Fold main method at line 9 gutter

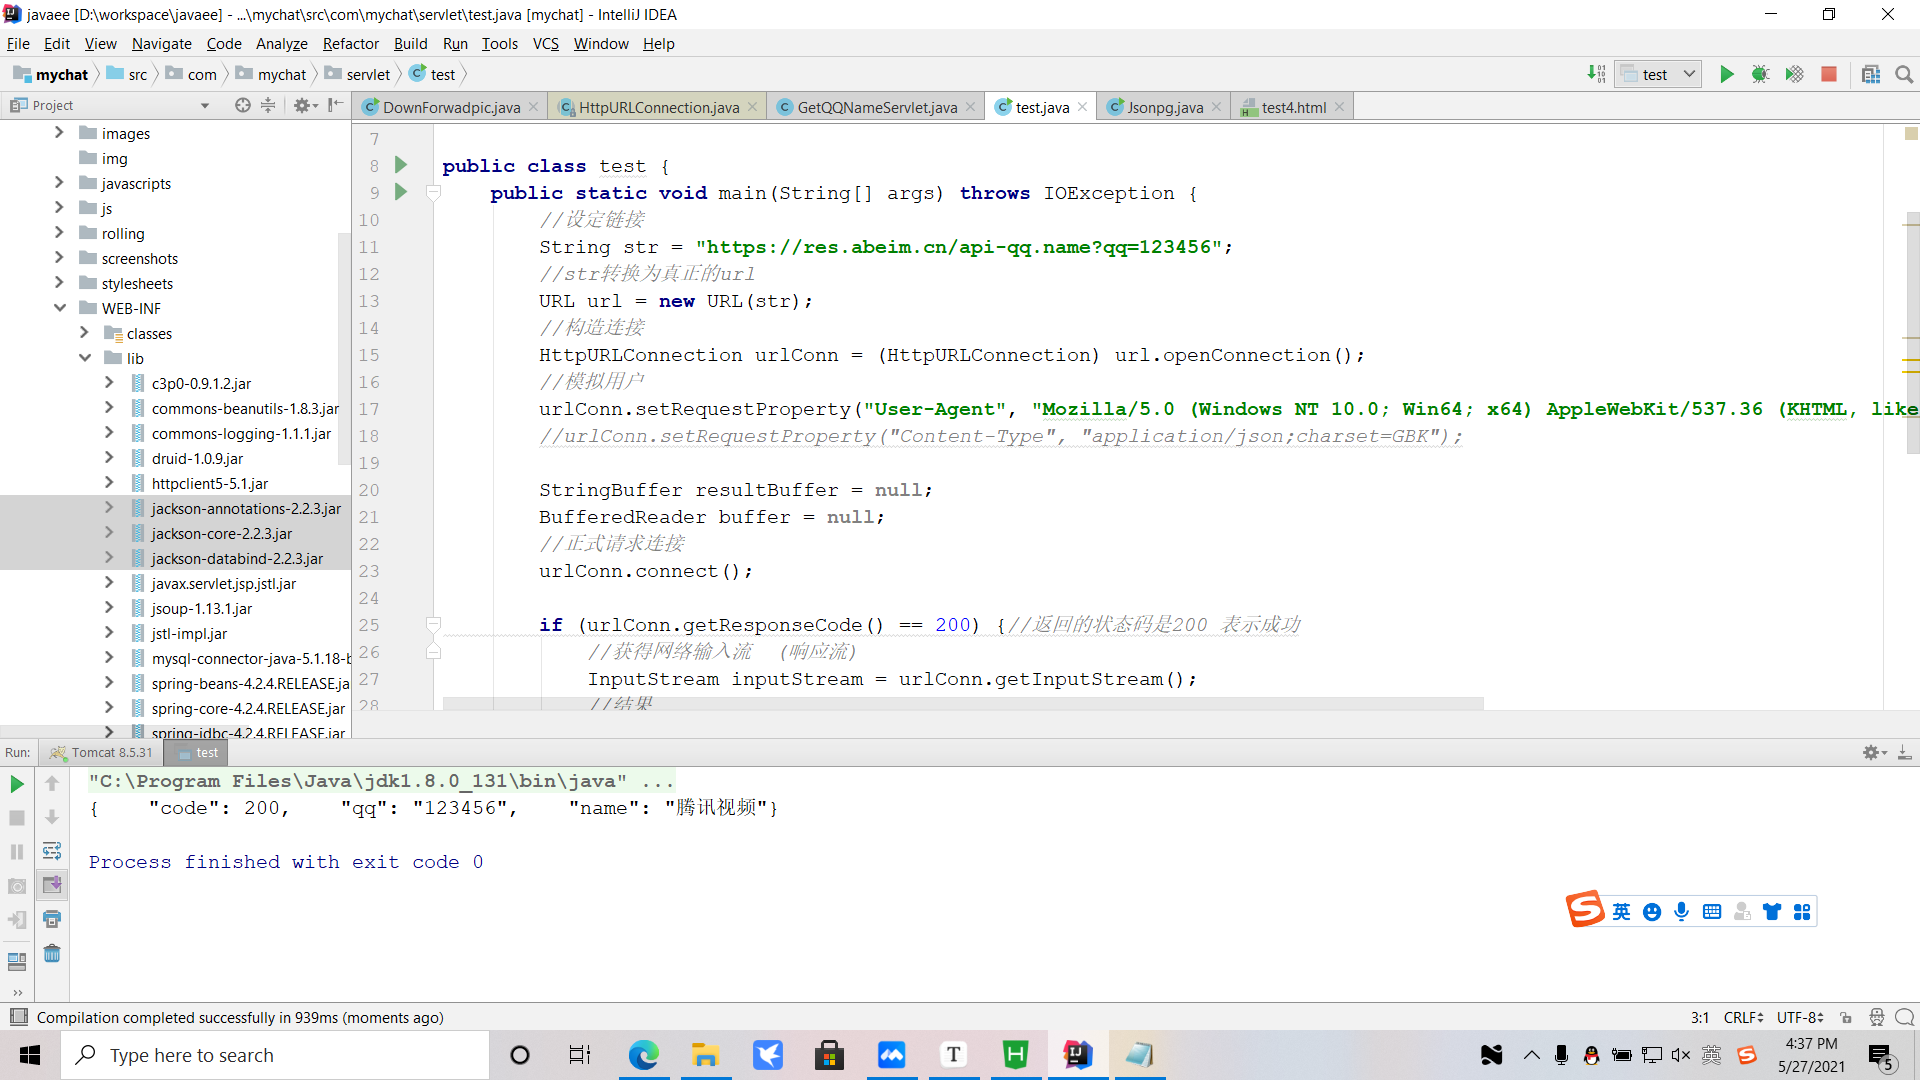point(433,192)
